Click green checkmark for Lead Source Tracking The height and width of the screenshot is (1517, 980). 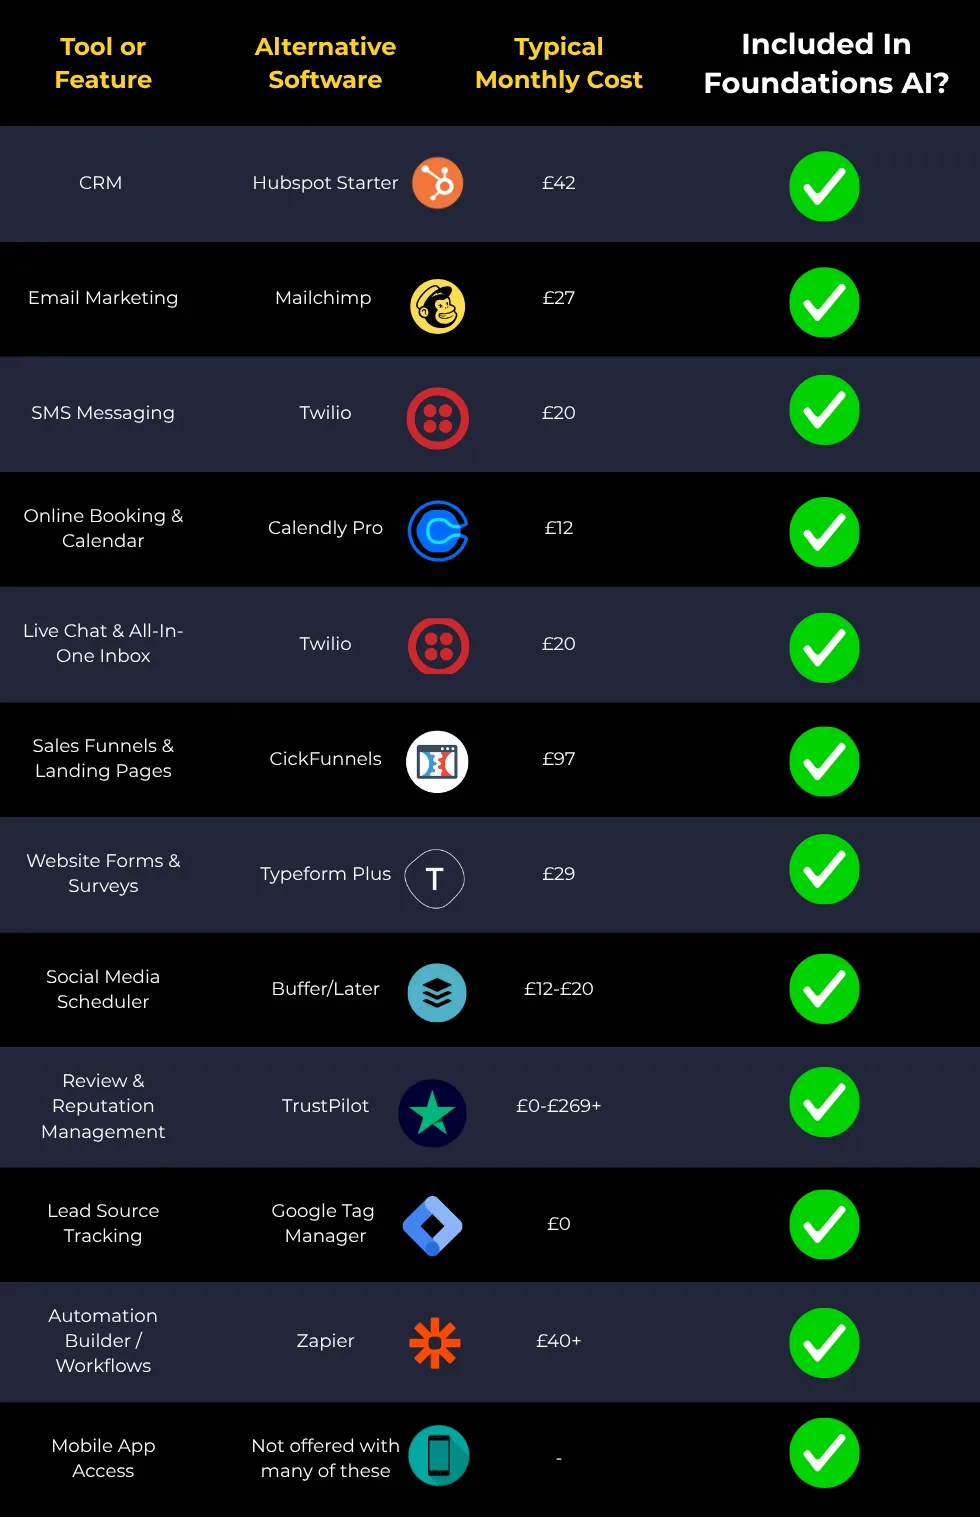(x=824, y=1224)
